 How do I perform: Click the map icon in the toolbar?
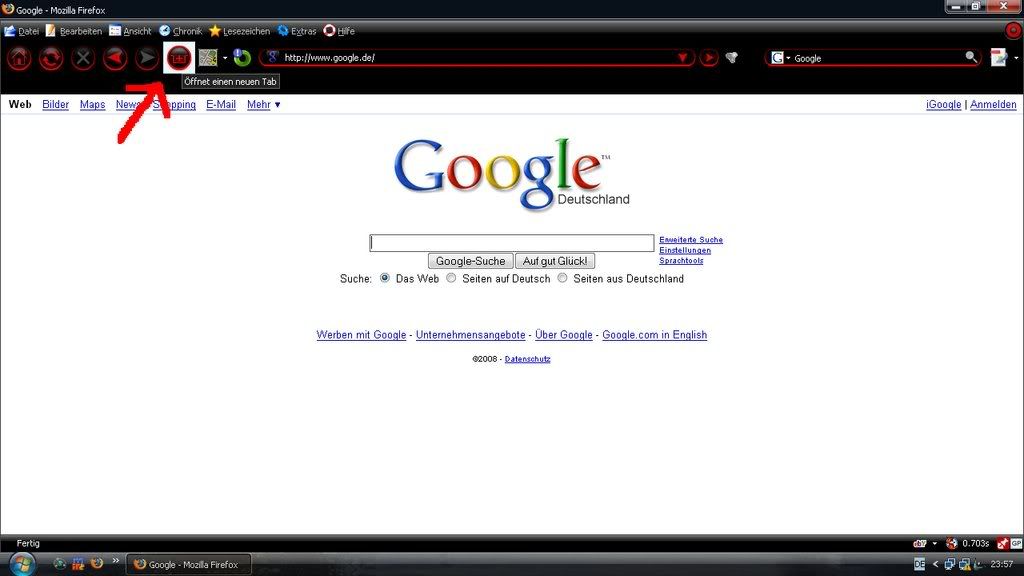208,58
